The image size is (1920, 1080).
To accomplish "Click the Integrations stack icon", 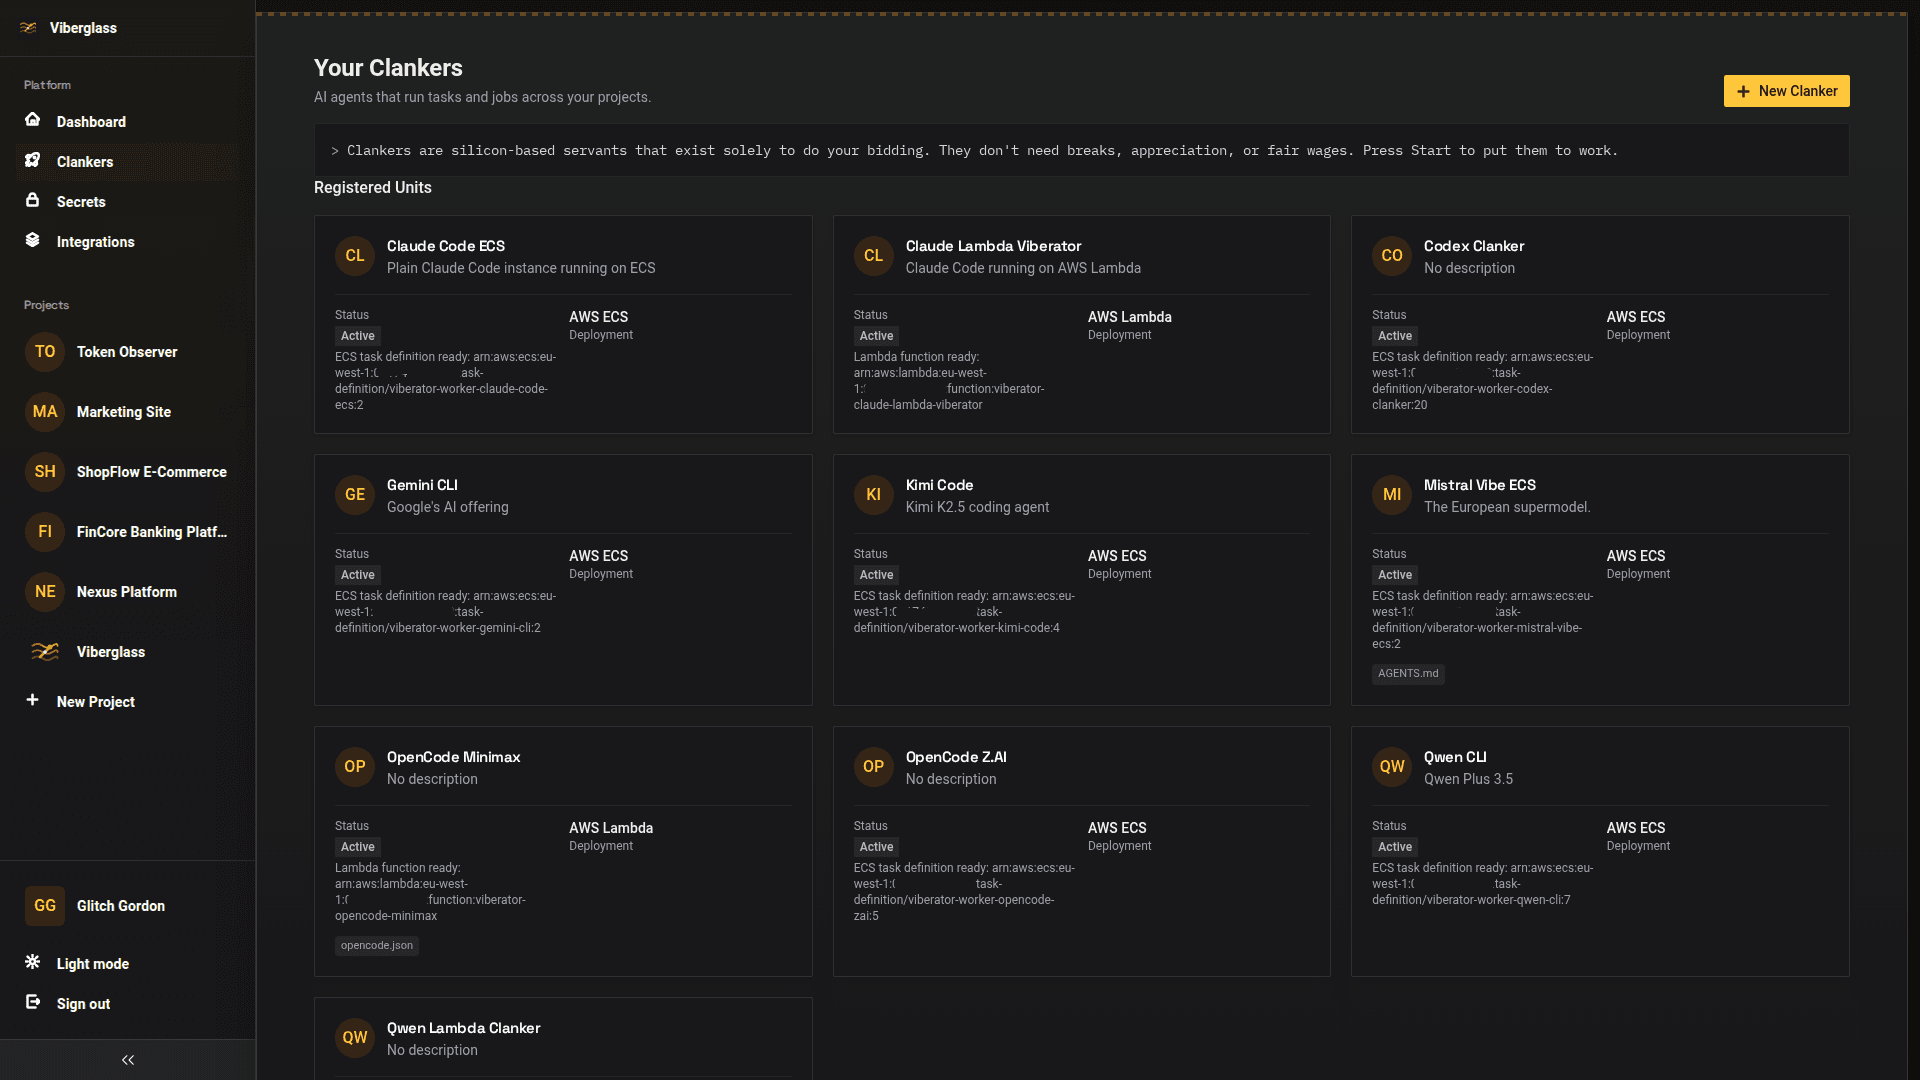I will [33, 241].
